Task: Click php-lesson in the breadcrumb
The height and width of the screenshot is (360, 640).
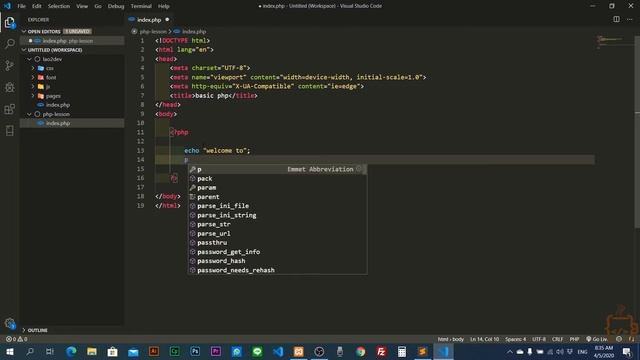Action: [x=153, y=31]
